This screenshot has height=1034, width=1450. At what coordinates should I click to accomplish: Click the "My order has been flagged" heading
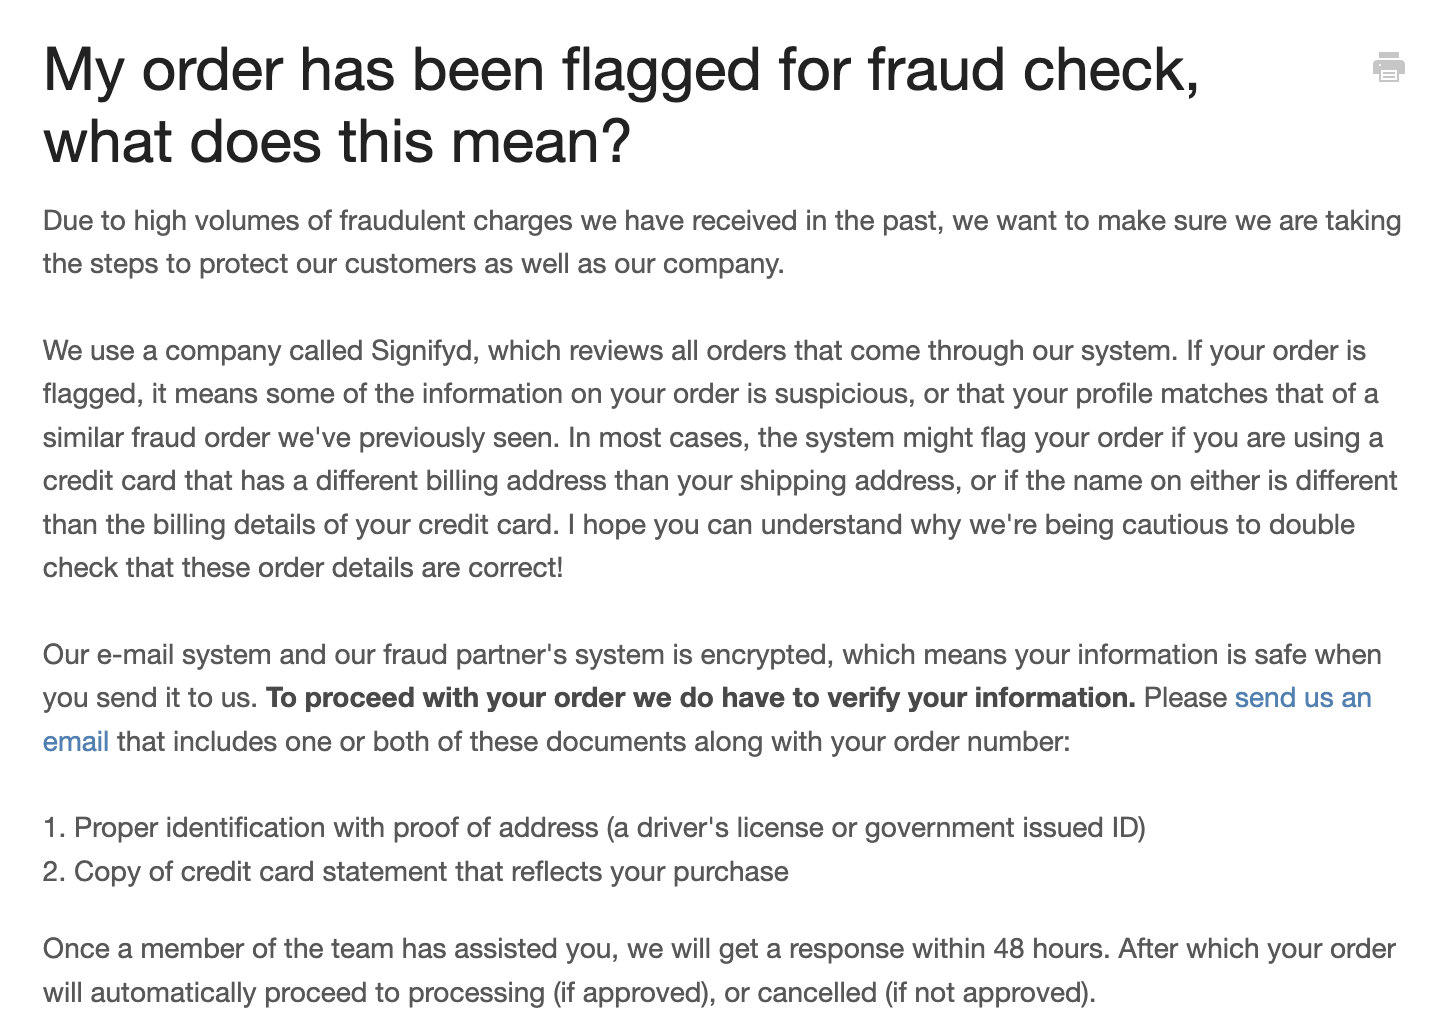[620, 70]
